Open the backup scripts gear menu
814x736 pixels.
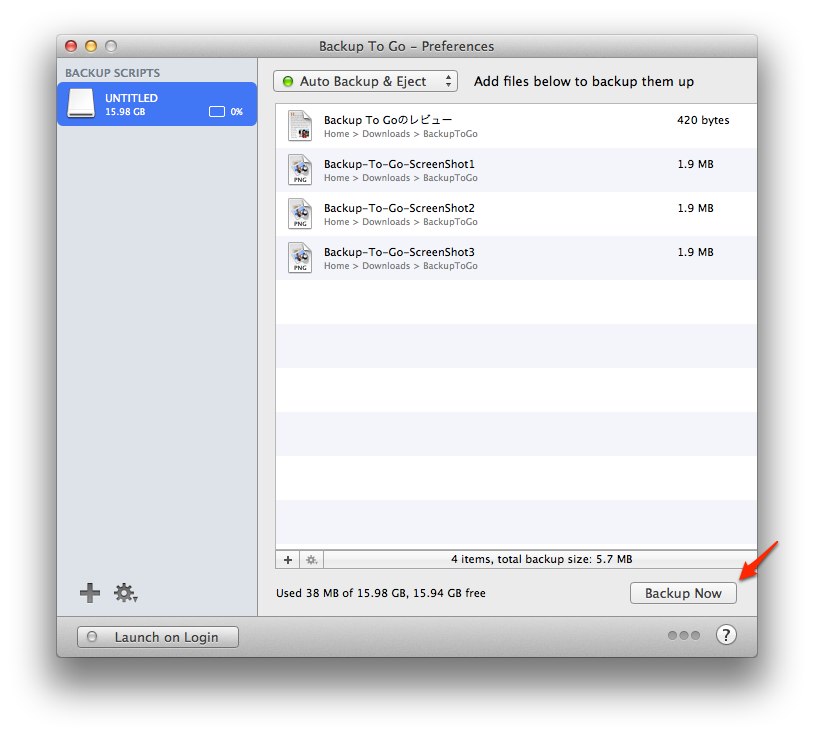[125, 592]
